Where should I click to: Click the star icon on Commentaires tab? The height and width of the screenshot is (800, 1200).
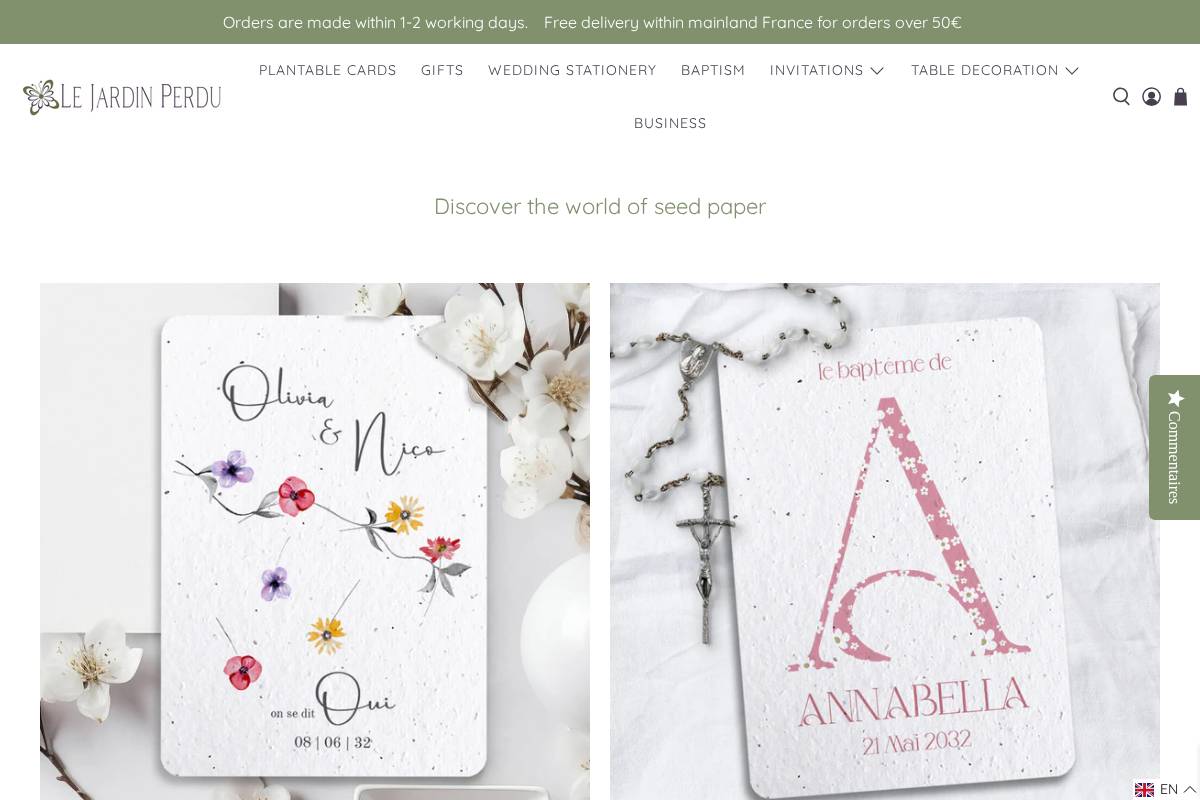[x=1176, y=397]
